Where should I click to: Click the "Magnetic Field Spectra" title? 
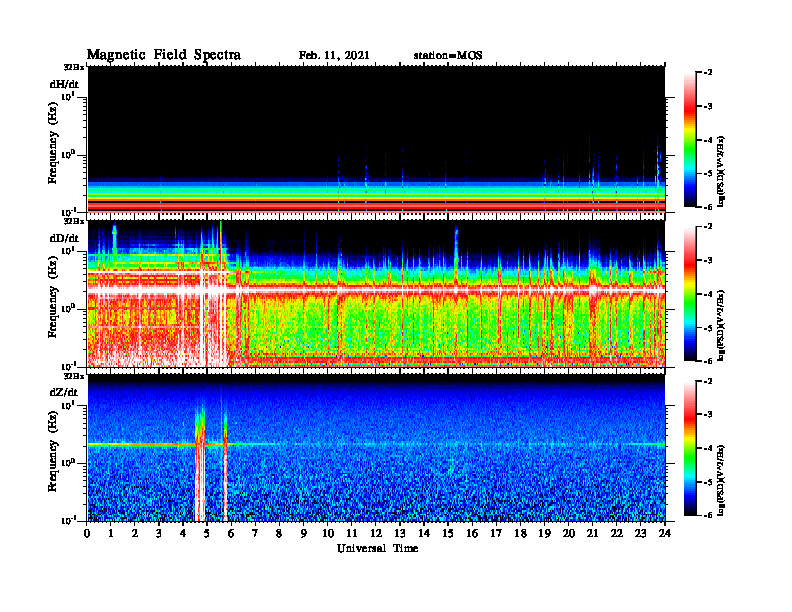pos(164,55)
